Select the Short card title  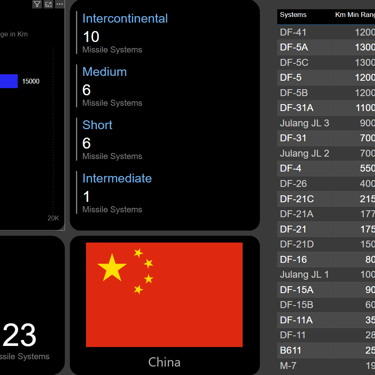[x=97, y=125]
